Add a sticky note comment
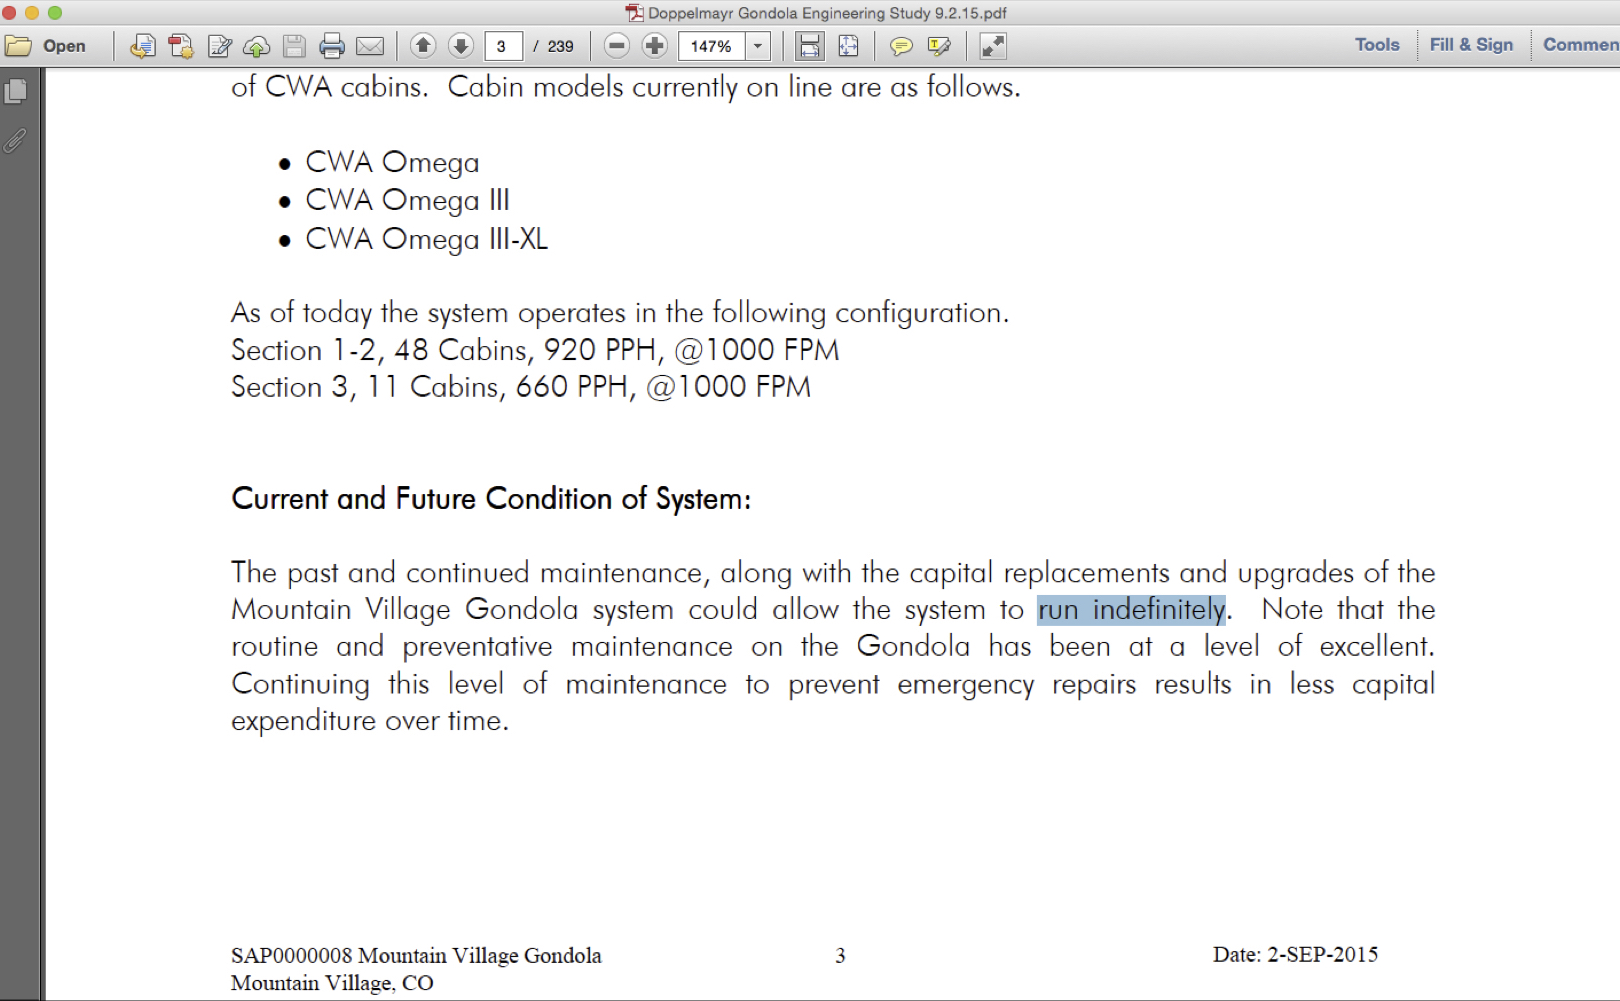Image resolution: width=1620 pixels, height=1001 pixels. tap(901, 46)
